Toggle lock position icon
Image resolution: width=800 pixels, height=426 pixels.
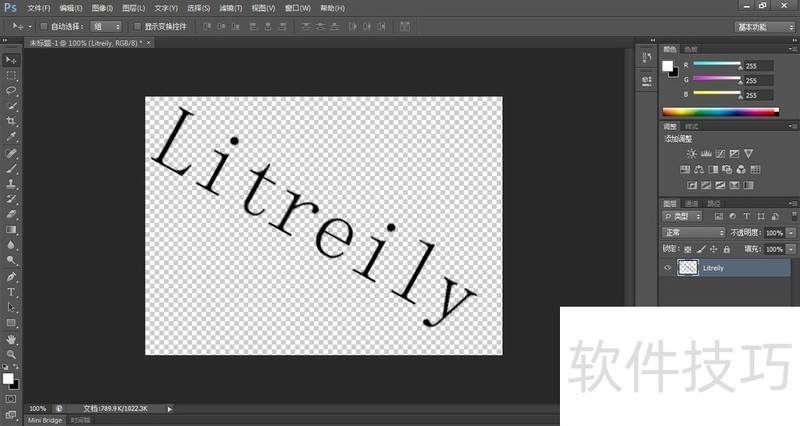point(714,249)
